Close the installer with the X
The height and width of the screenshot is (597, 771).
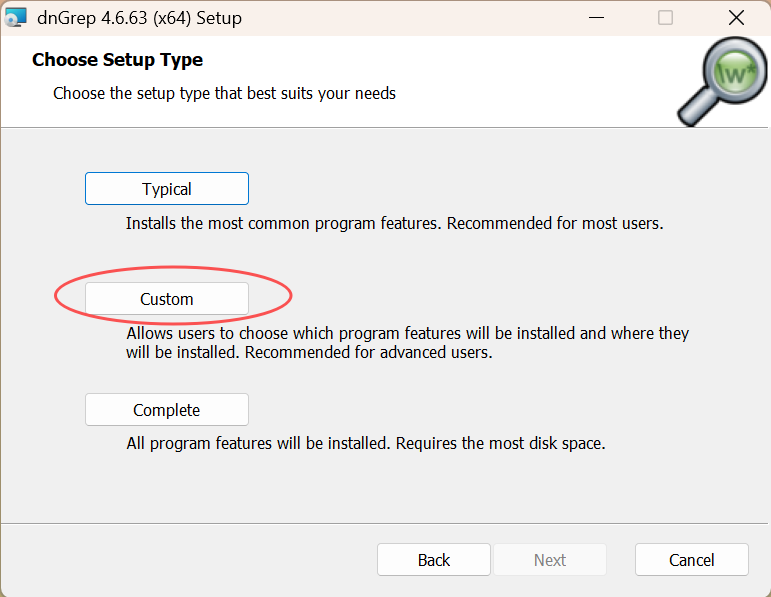(736, 18)
